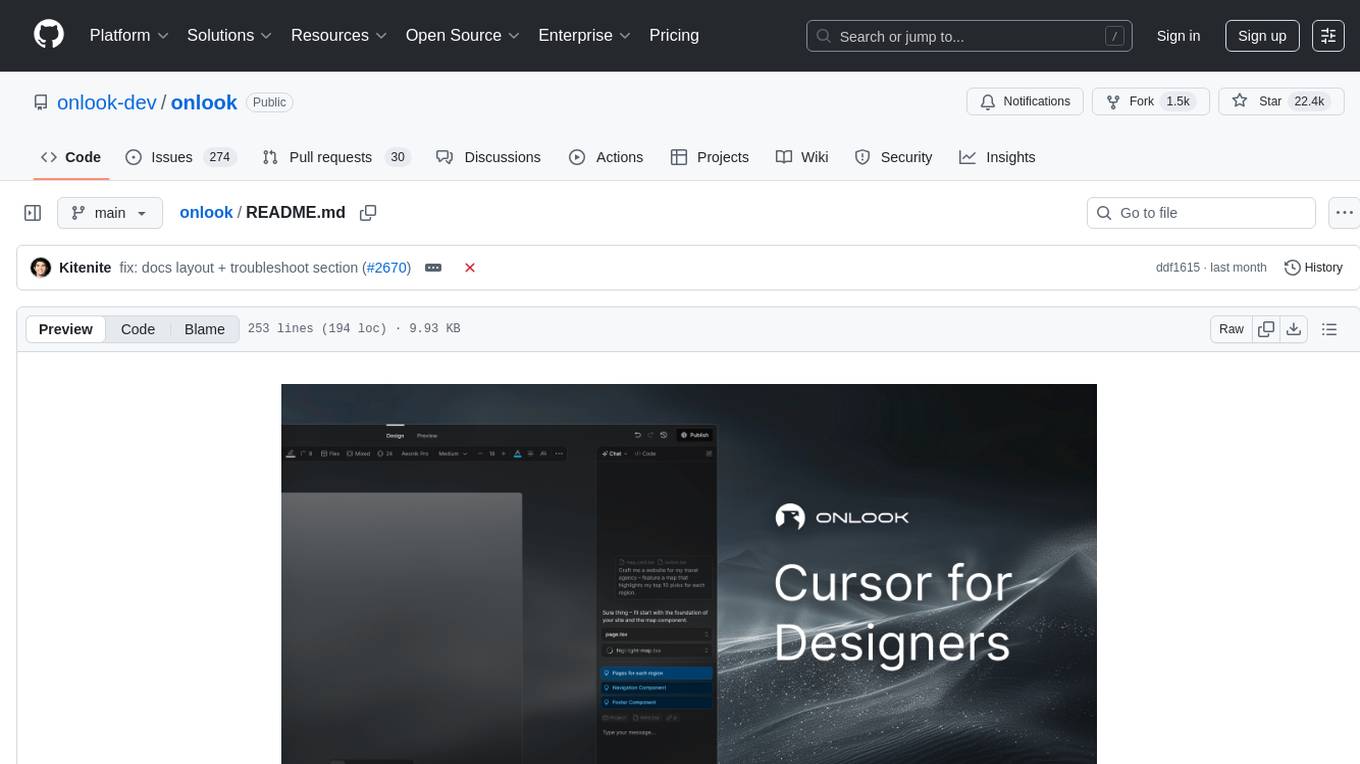This screenshot has width=1360, height=764.
Task: Show the failed checks status icon
Action: pos(470,268)
